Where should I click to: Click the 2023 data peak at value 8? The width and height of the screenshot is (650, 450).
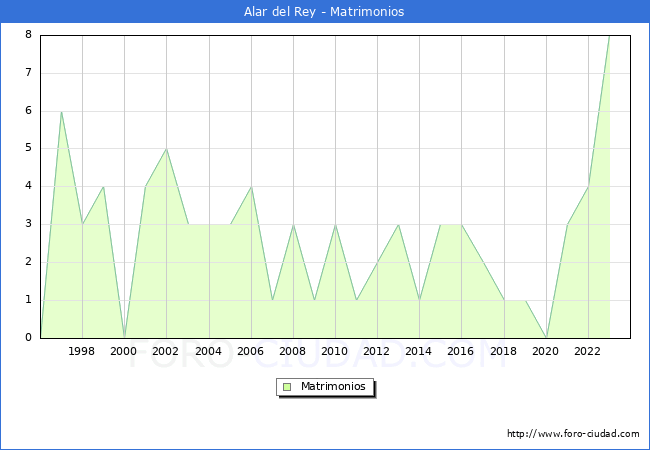click(608, 36)
